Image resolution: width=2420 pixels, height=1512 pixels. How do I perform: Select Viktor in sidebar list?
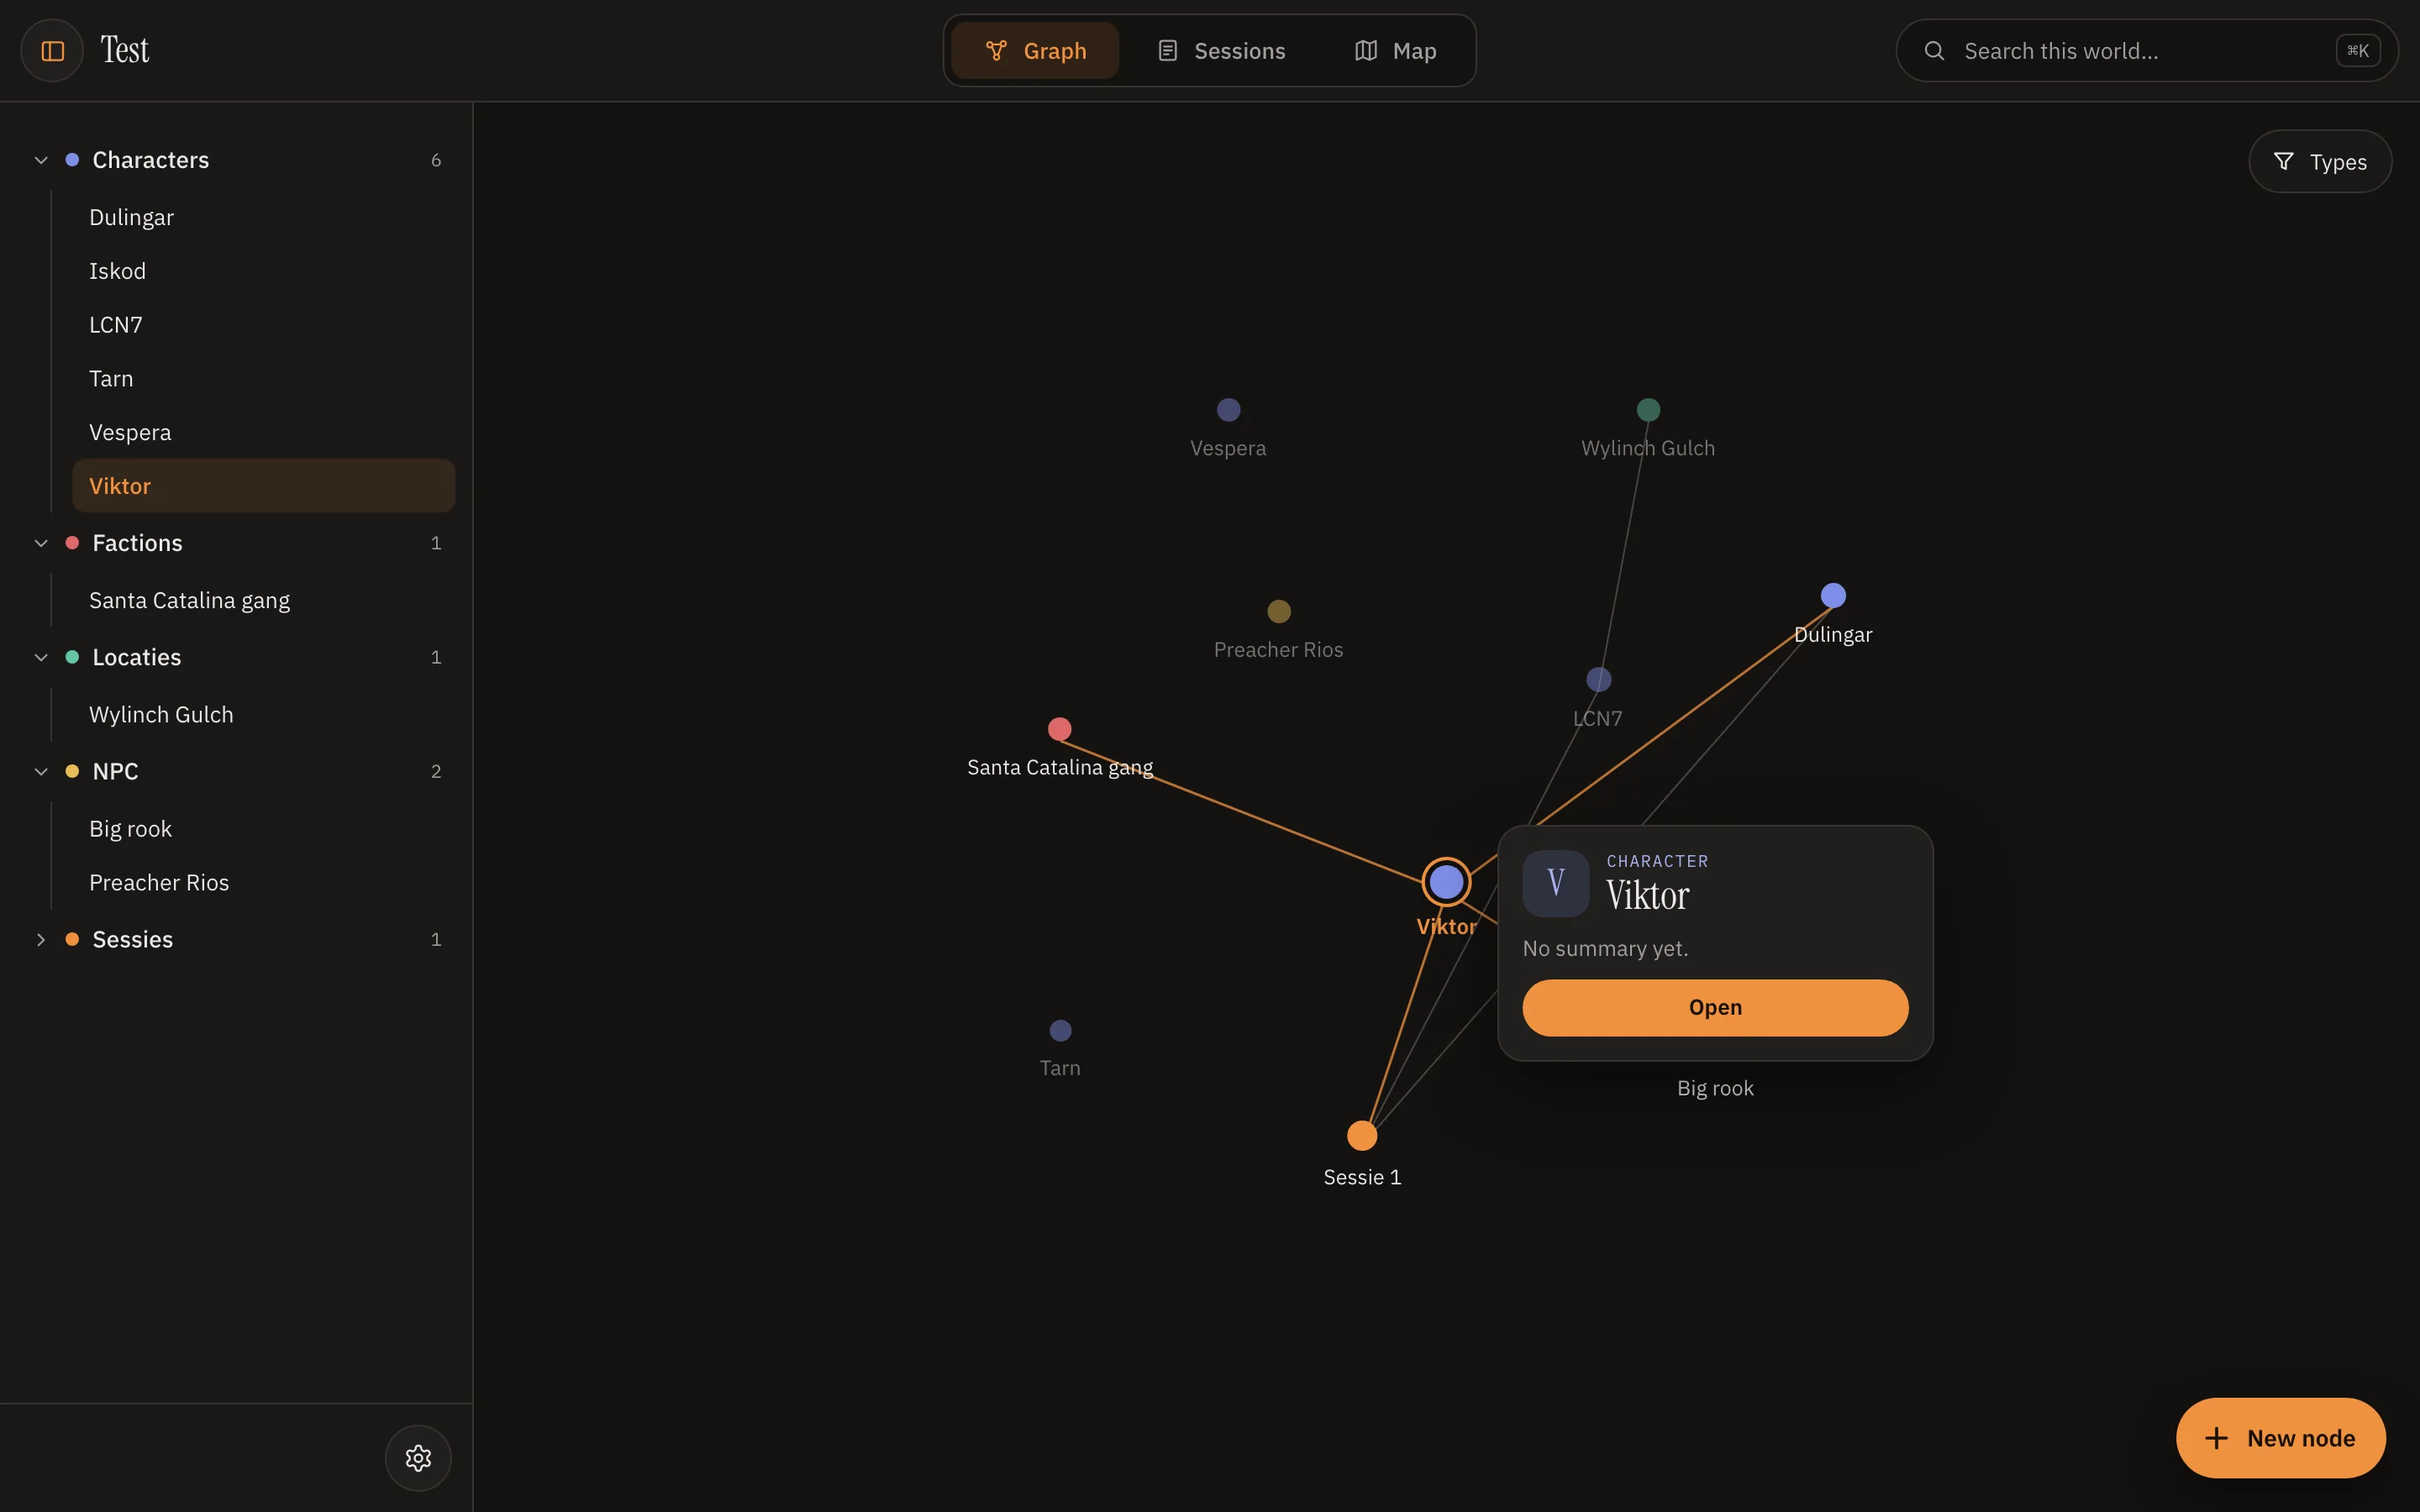[x=263, y=486]
